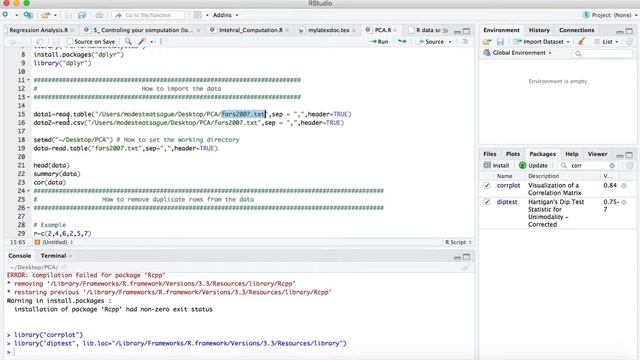Viewport: 640px width, 360px height.
Task: Open the Project: (None) dropdown
Action: [610, 15]
